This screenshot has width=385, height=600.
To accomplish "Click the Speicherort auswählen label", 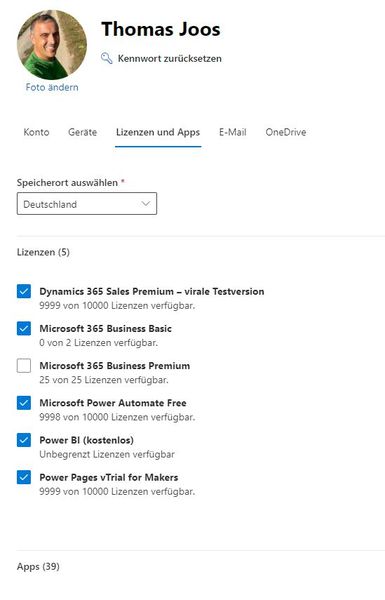I will click(67, 183).
